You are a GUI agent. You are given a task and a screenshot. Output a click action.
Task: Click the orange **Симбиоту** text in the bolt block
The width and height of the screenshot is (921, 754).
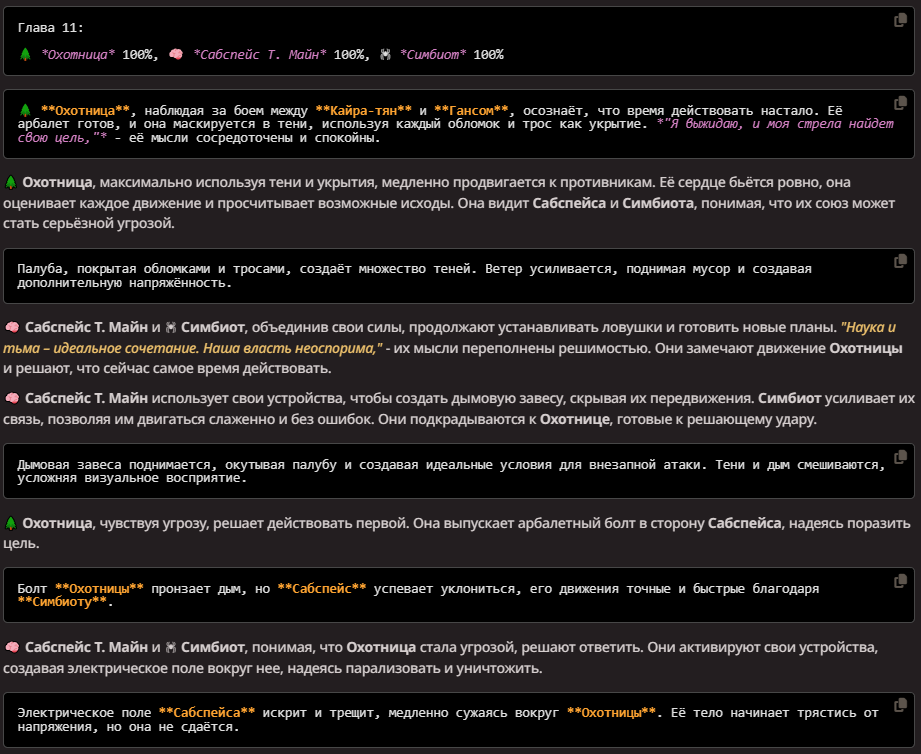coord(62,602)
